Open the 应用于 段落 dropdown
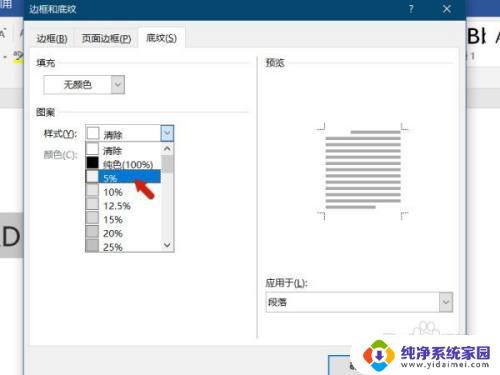The width and height of the screenshot is (500, 375). point(446,302)
